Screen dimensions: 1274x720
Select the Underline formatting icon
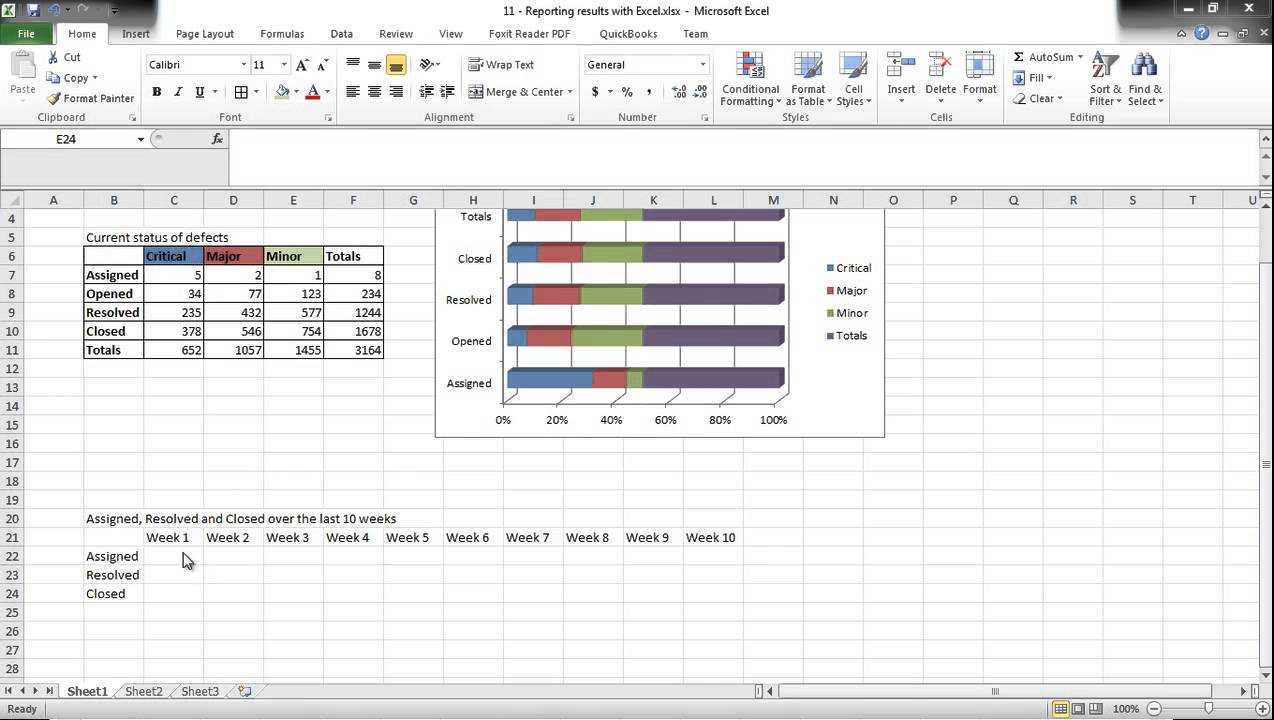coord(198,91)
